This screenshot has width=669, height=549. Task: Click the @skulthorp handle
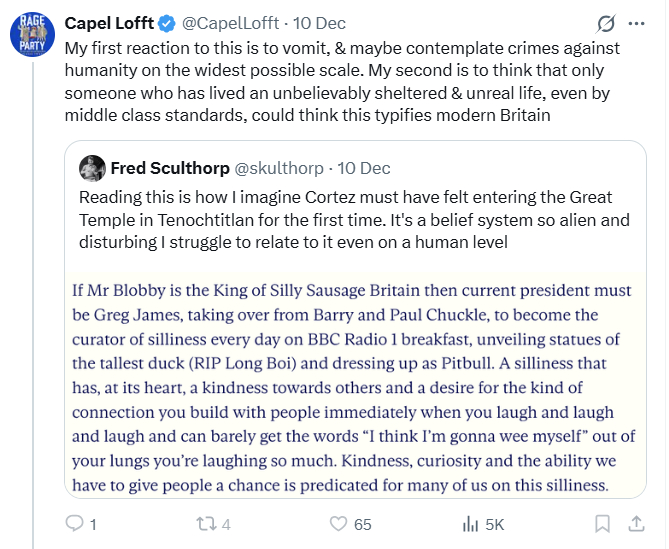(x=279, y=167)
